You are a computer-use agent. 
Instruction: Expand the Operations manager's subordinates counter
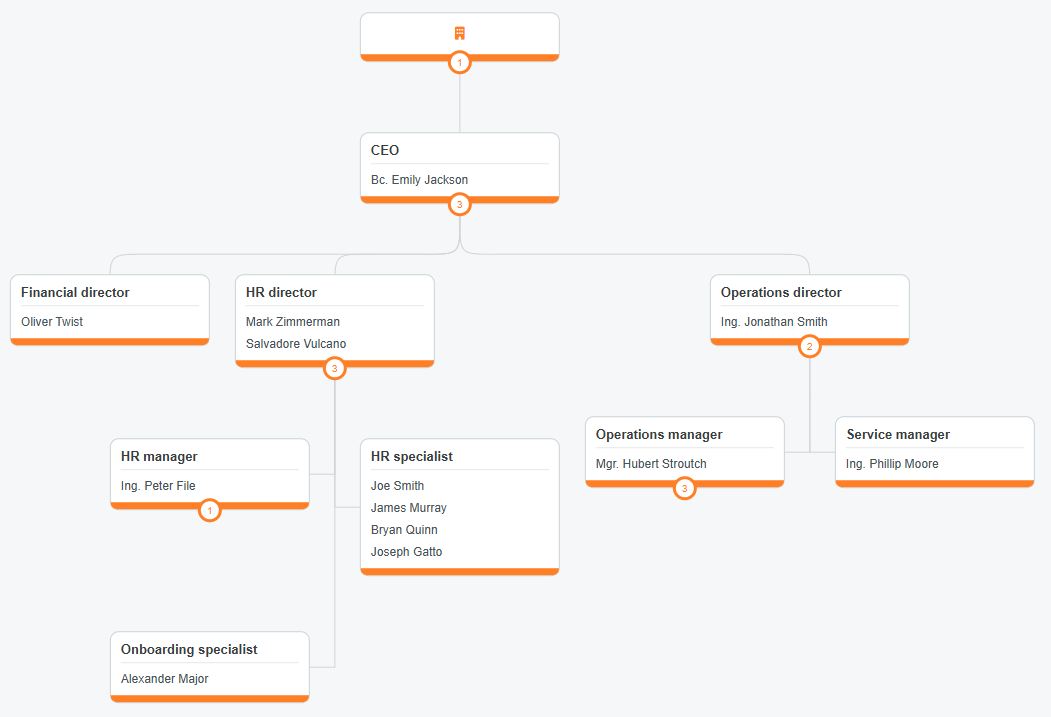[x=685, y=489]
